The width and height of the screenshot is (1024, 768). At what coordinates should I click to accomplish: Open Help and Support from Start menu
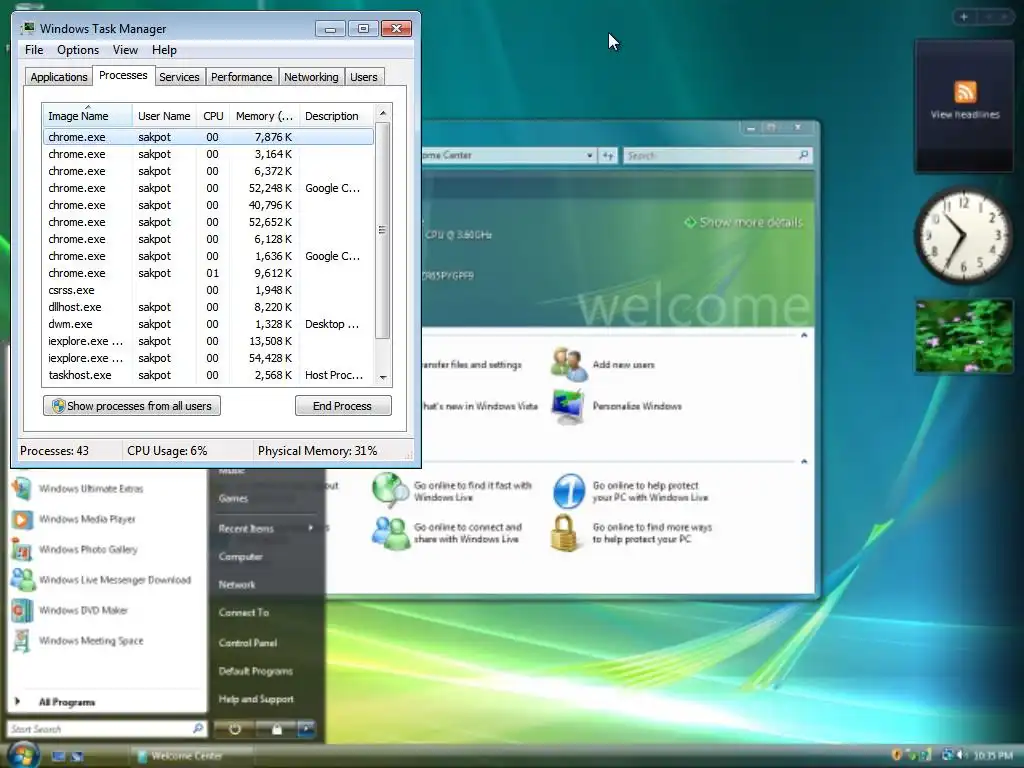coord(256,699)
